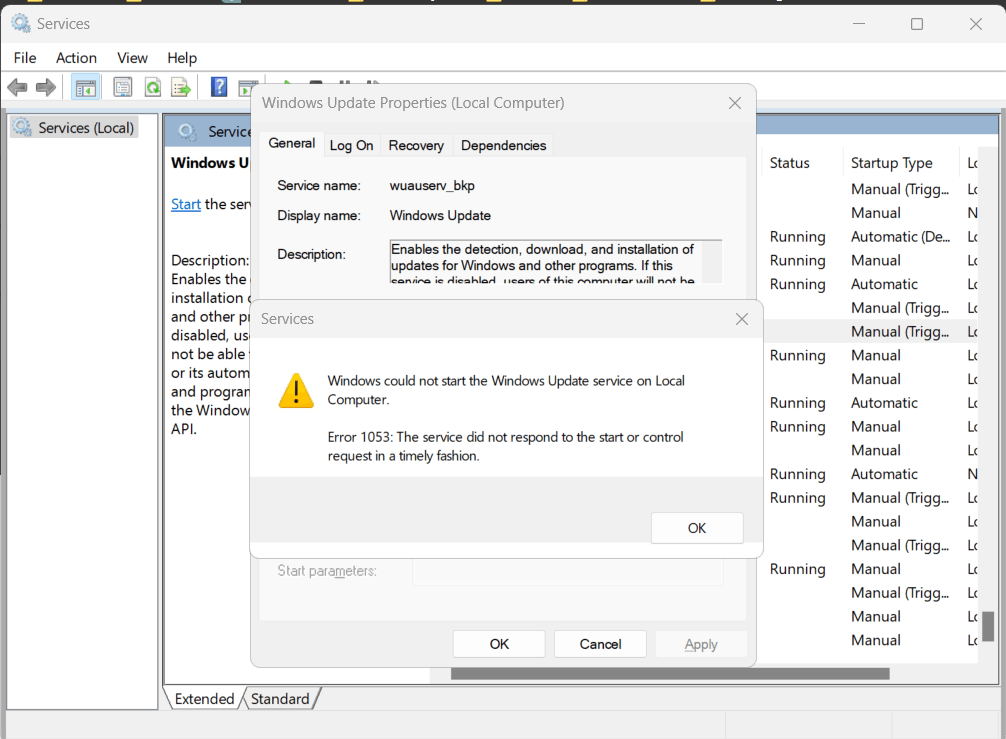This screenshot has height=739, width=1006.
Task: Open the View menu
Action: [132, 58]
